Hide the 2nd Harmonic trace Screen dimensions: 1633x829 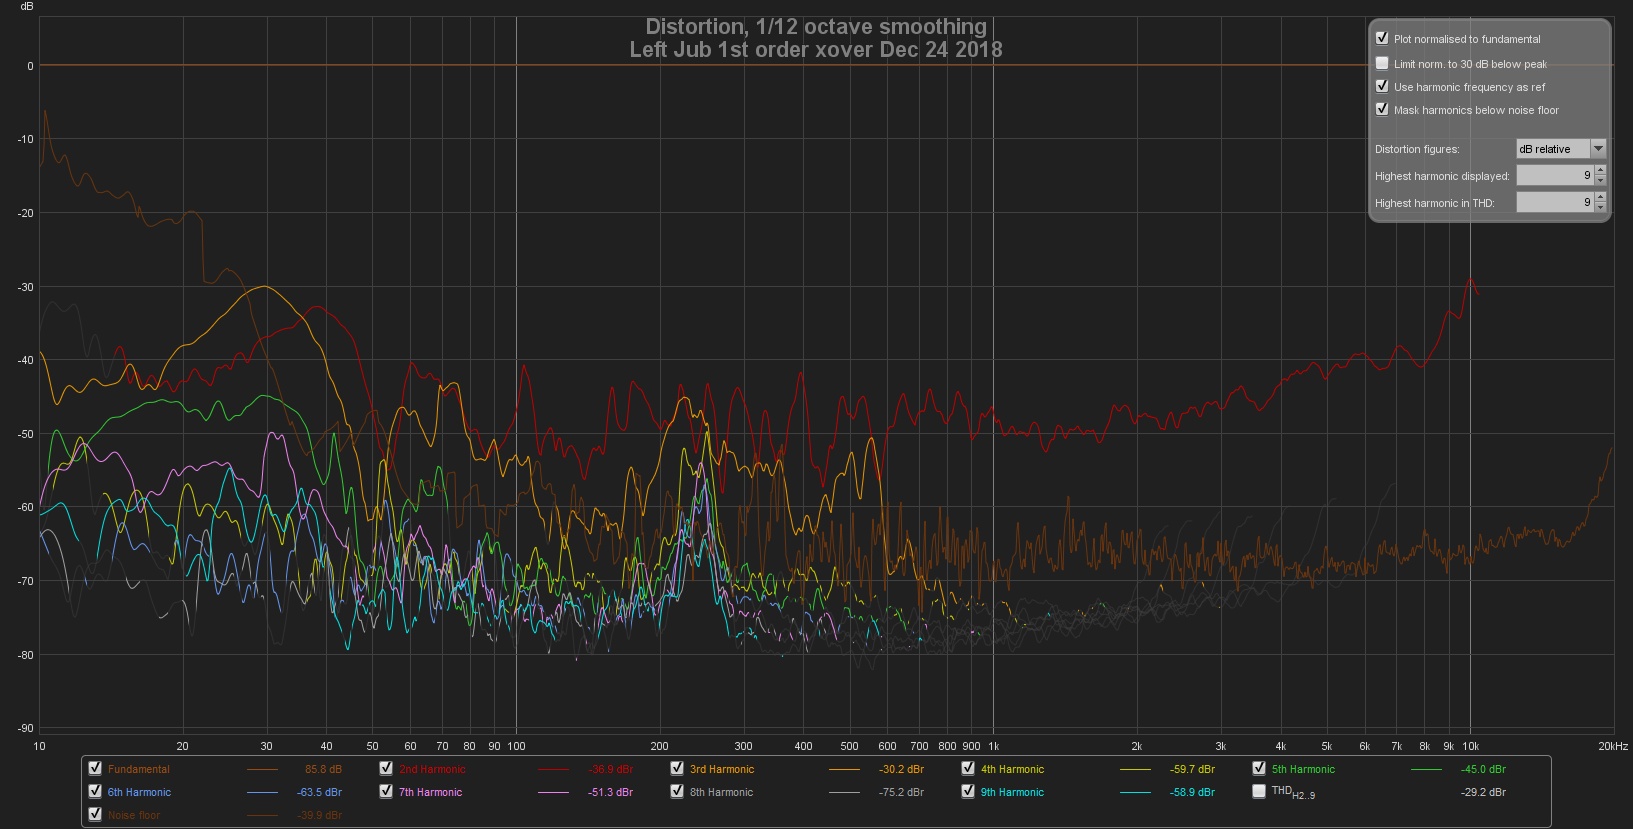(x=386, y=768)
